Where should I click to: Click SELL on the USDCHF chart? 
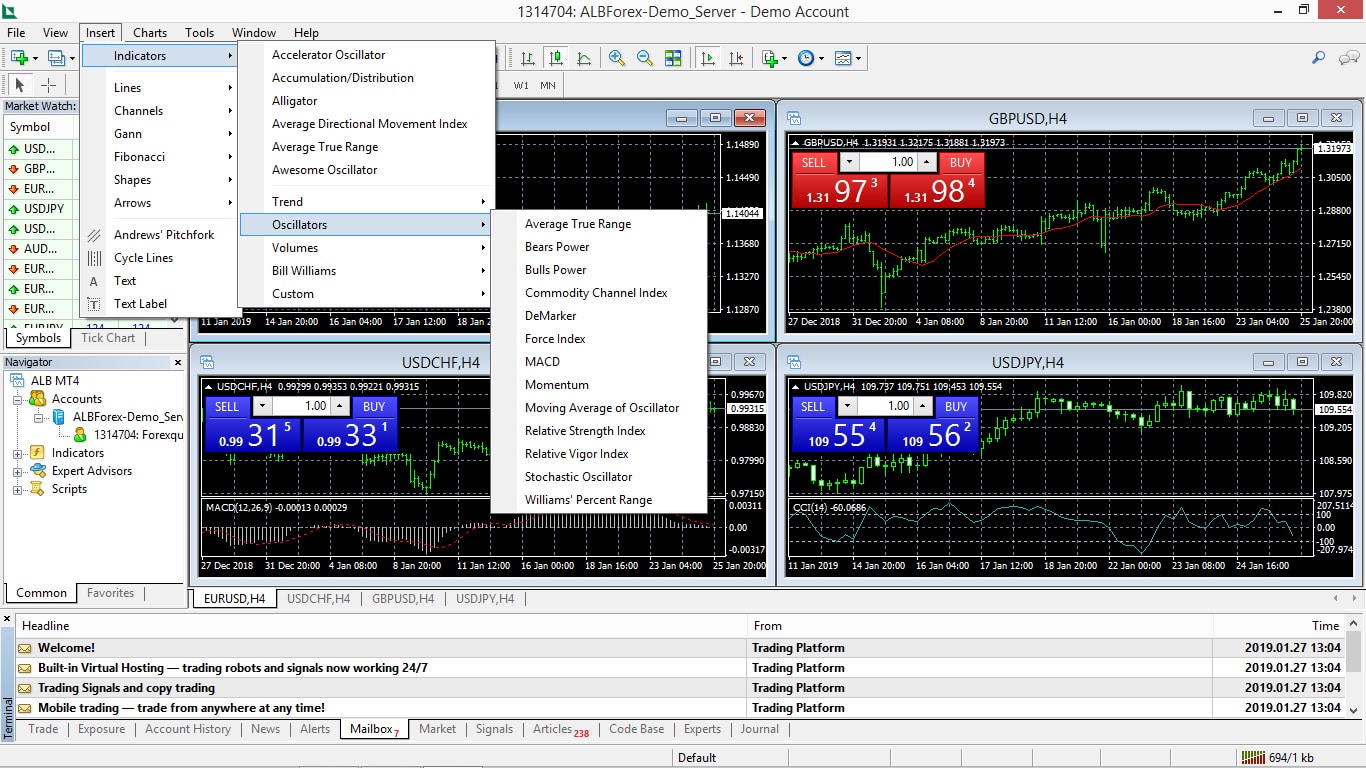[227, 406]
